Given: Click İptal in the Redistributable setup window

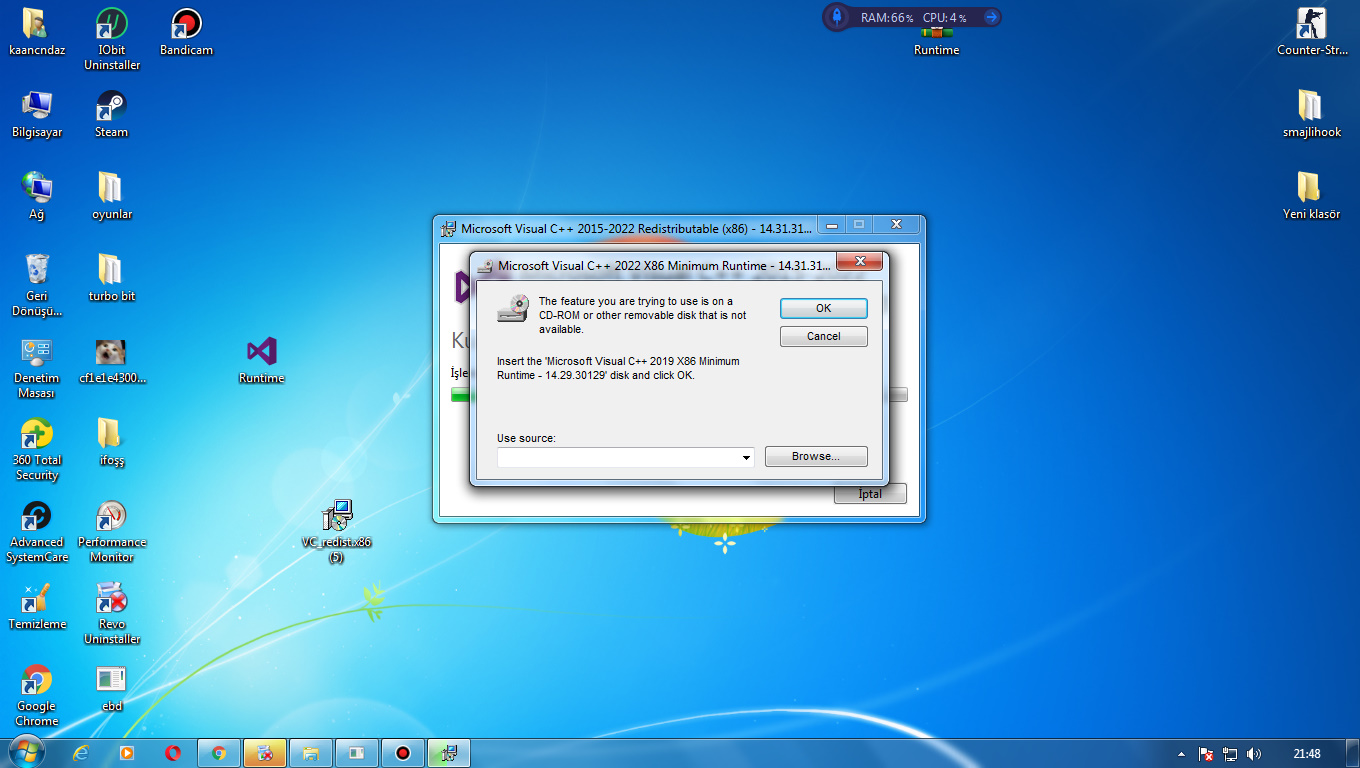Looking at the screenshot, I should tap(870, 493).
